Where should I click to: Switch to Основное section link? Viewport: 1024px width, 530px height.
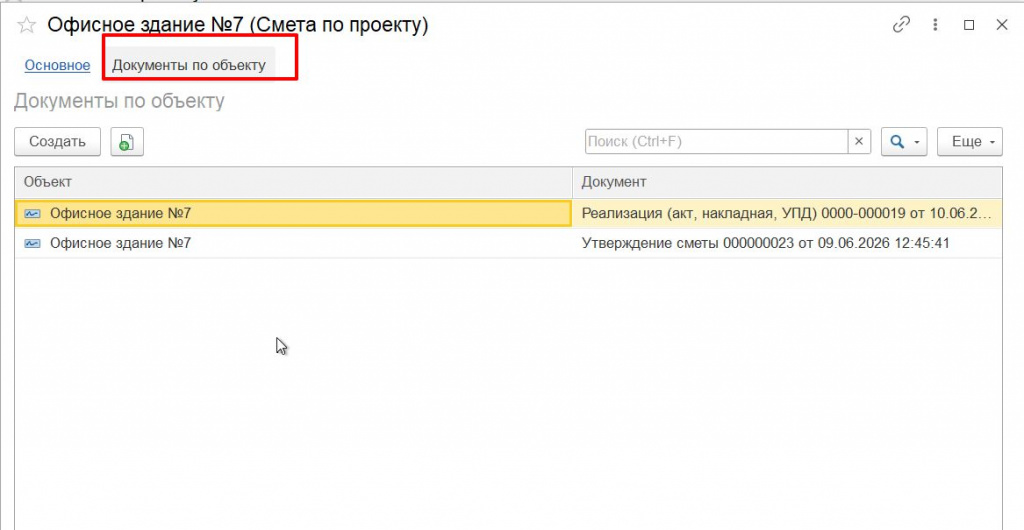click(x=57, y=65)
